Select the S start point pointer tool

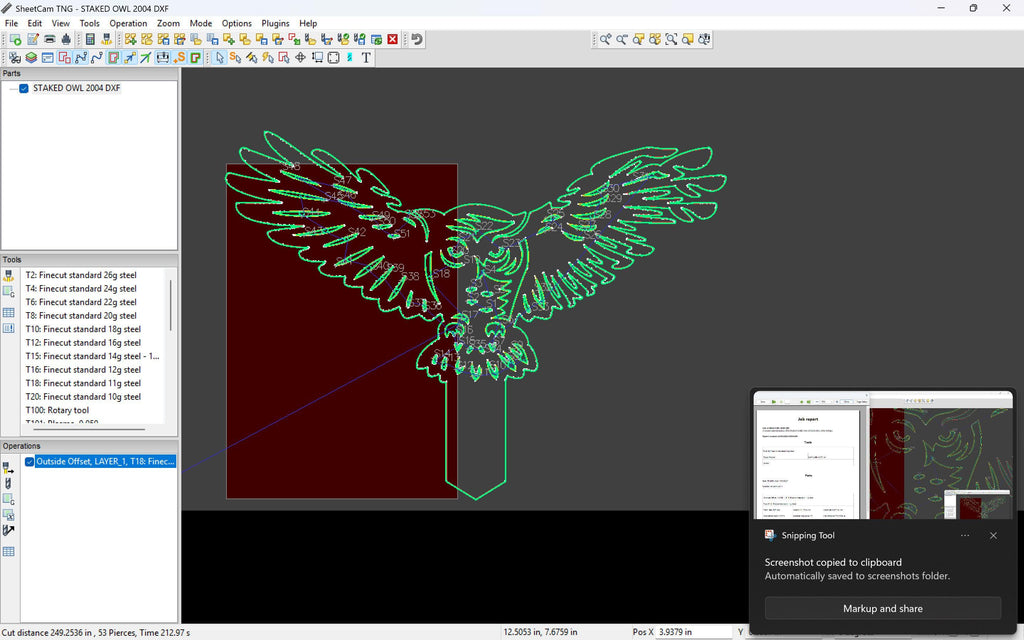pos(235,57)
